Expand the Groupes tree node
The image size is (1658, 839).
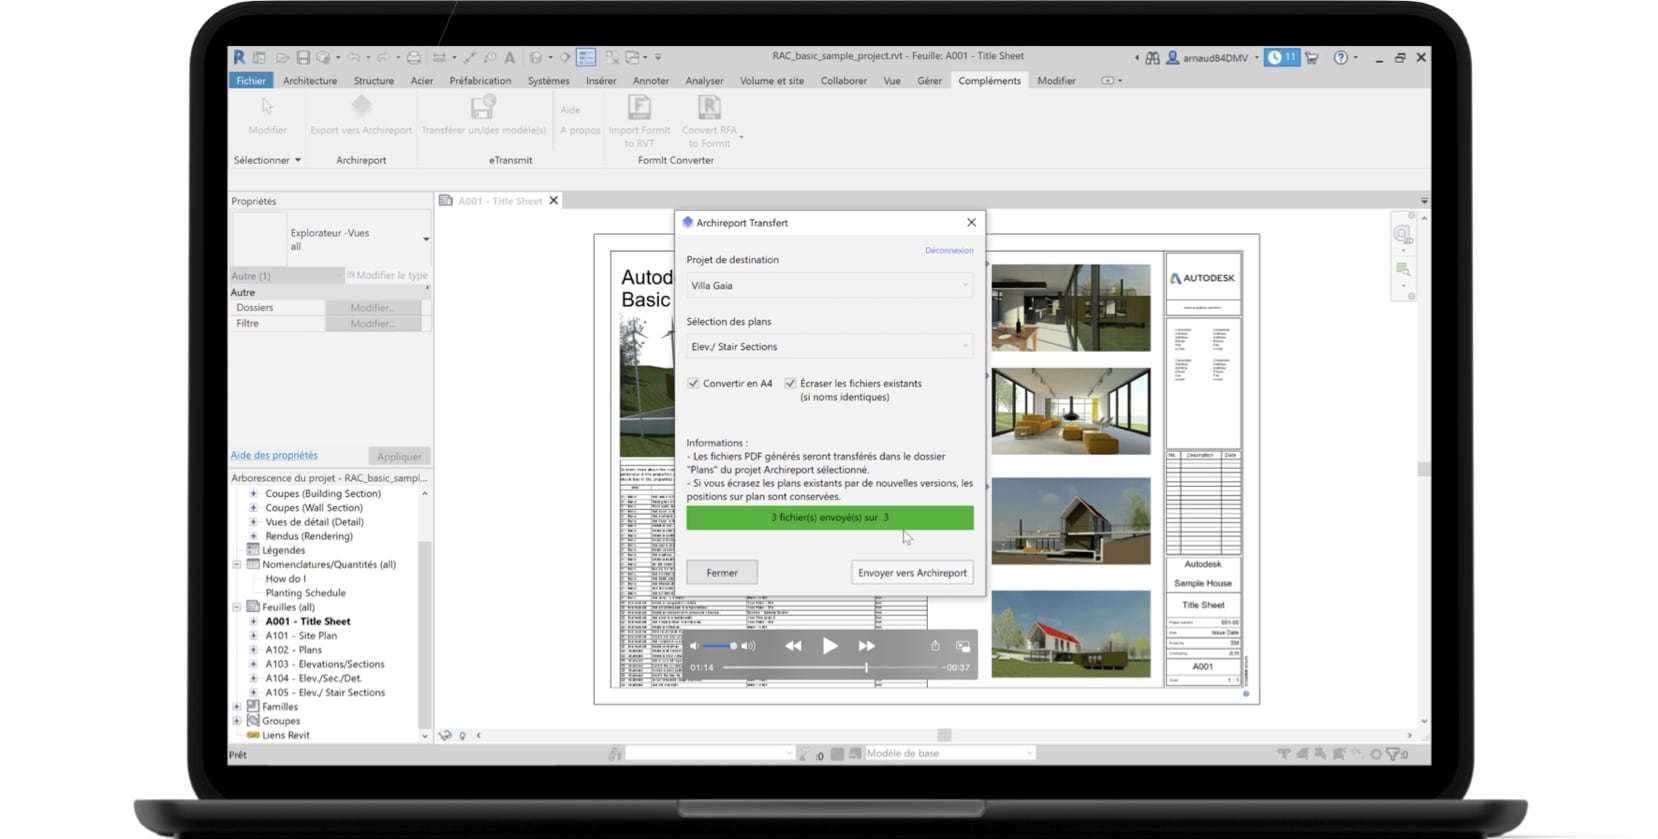click(237, 720)
